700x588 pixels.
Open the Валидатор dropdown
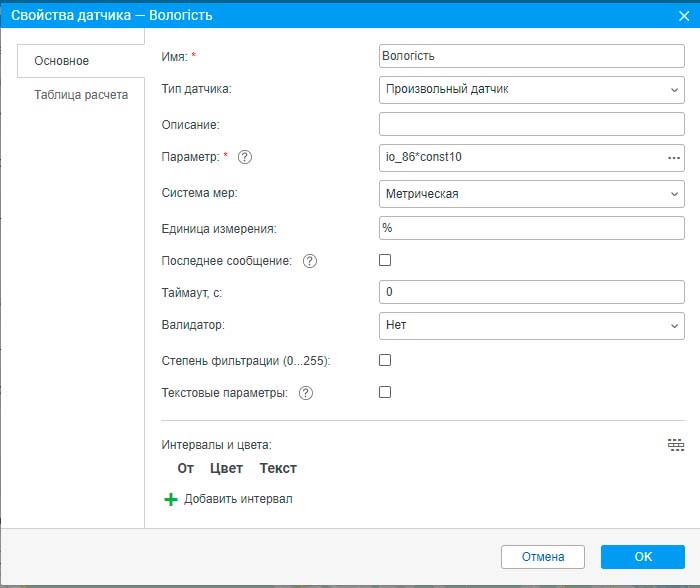click(531, 325)
